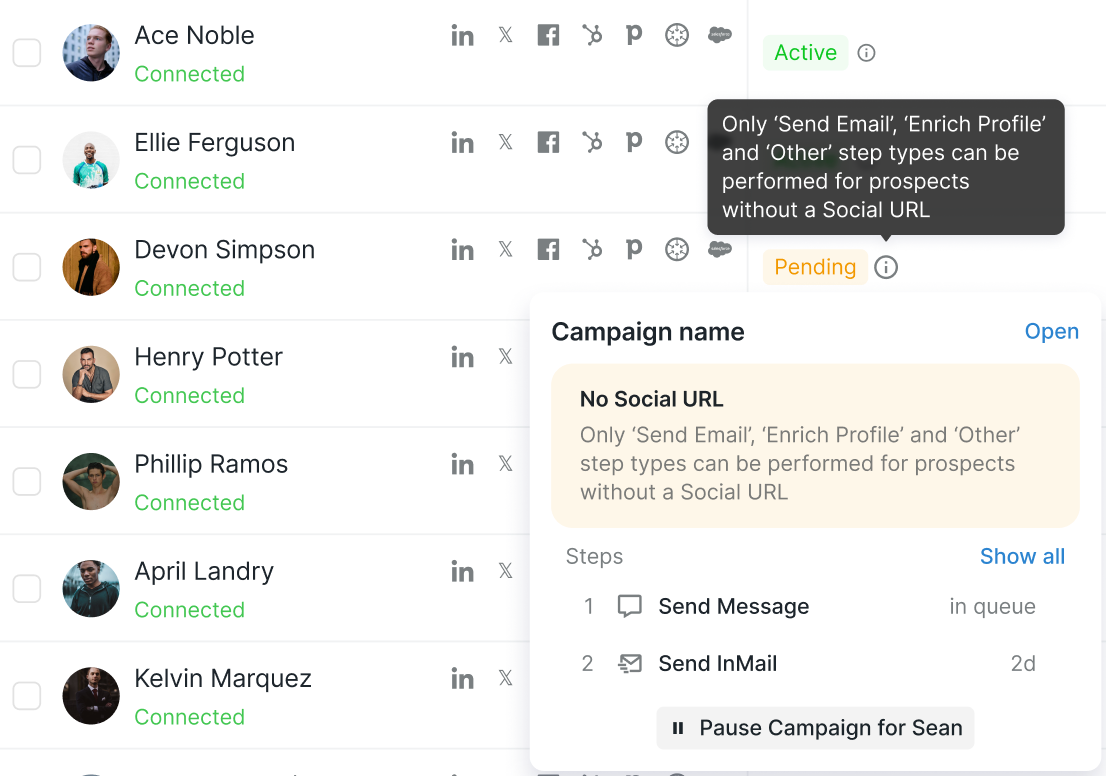1106x776 pixels.
Task: Open the campaign via the Open link
Action: pos(1051,332)
